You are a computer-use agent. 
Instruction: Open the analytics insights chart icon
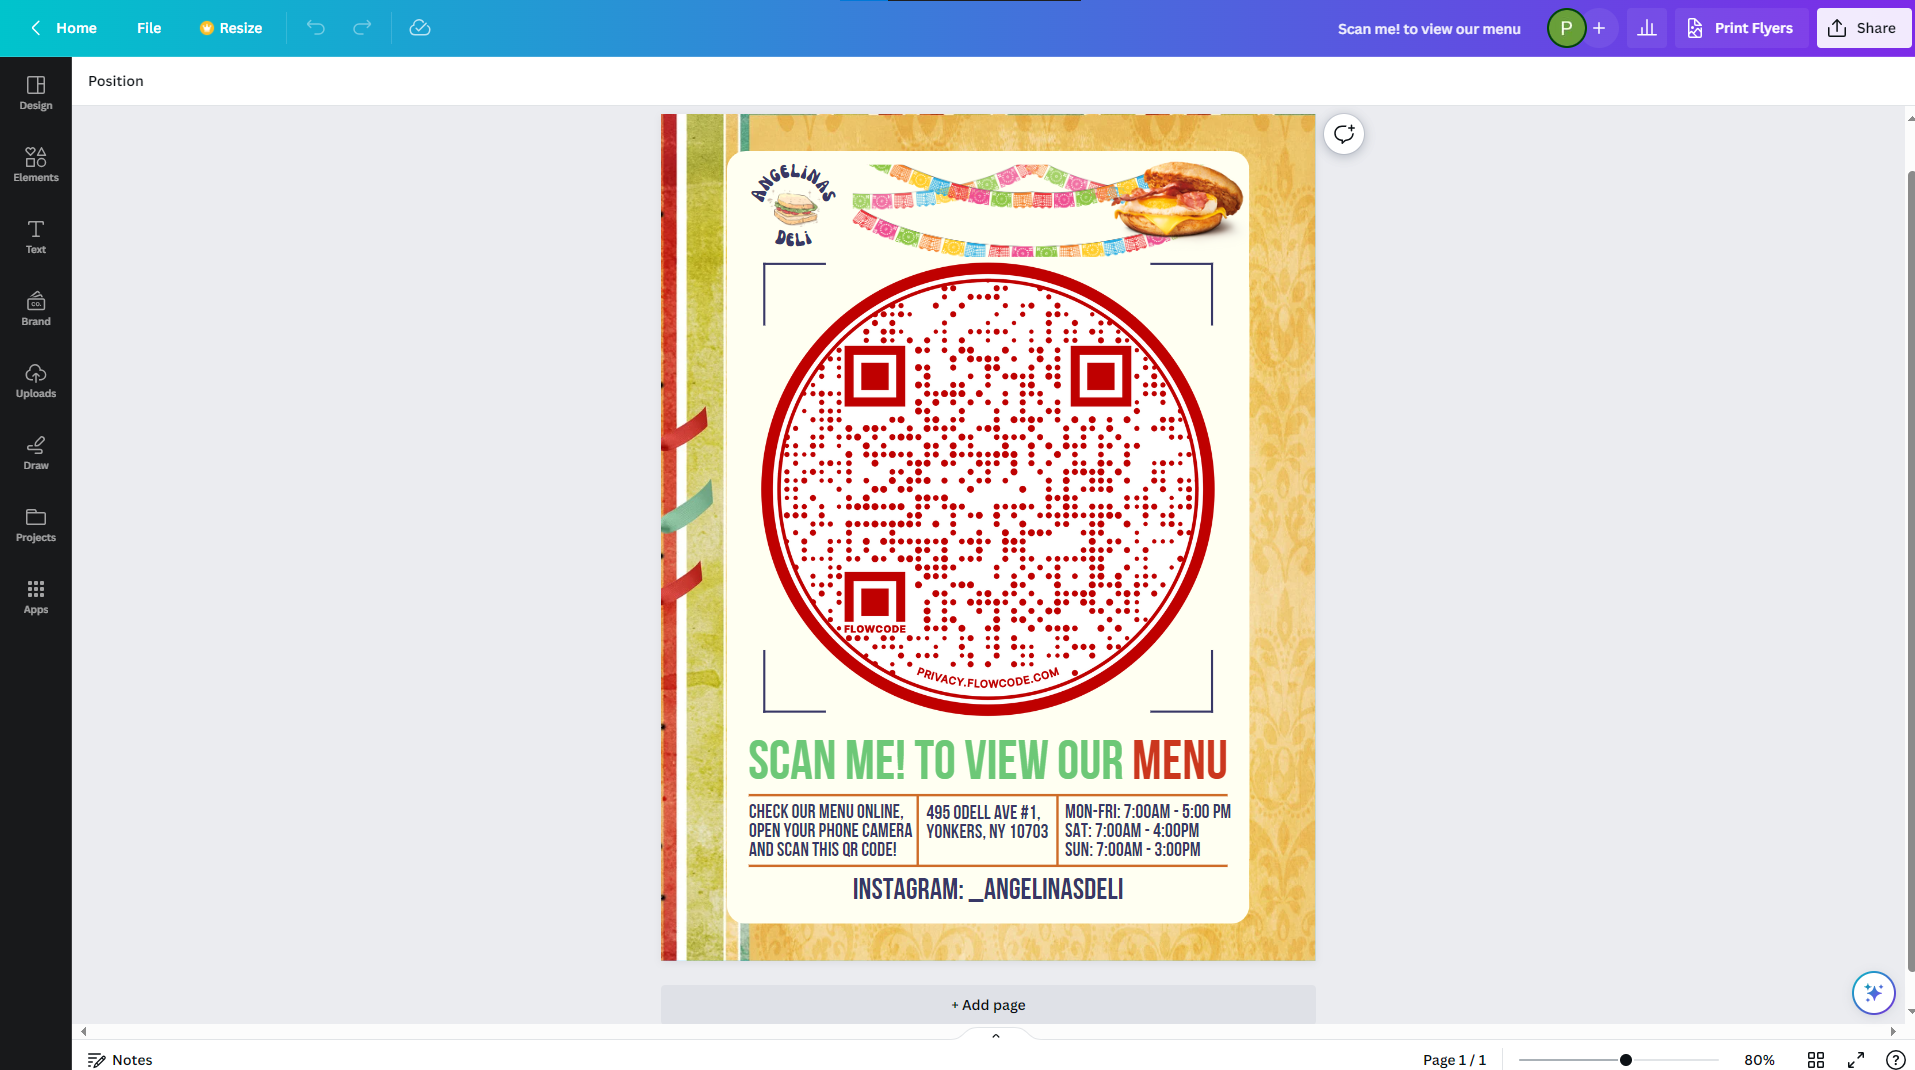coord(1647,28)
